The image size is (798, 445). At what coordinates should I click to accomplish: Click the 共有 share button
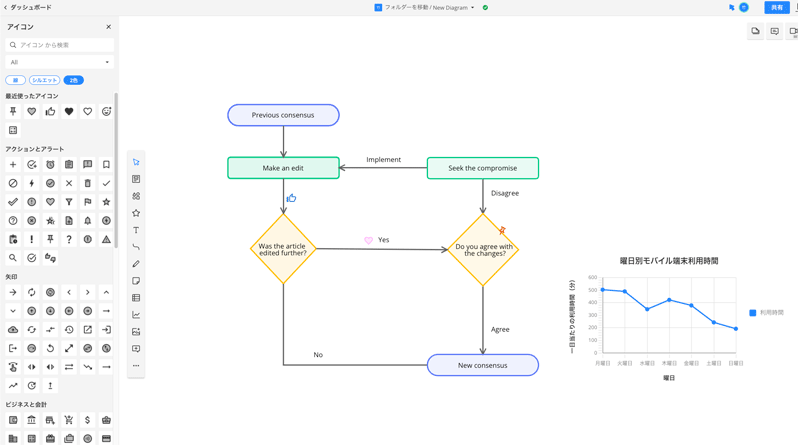point(777,8)
